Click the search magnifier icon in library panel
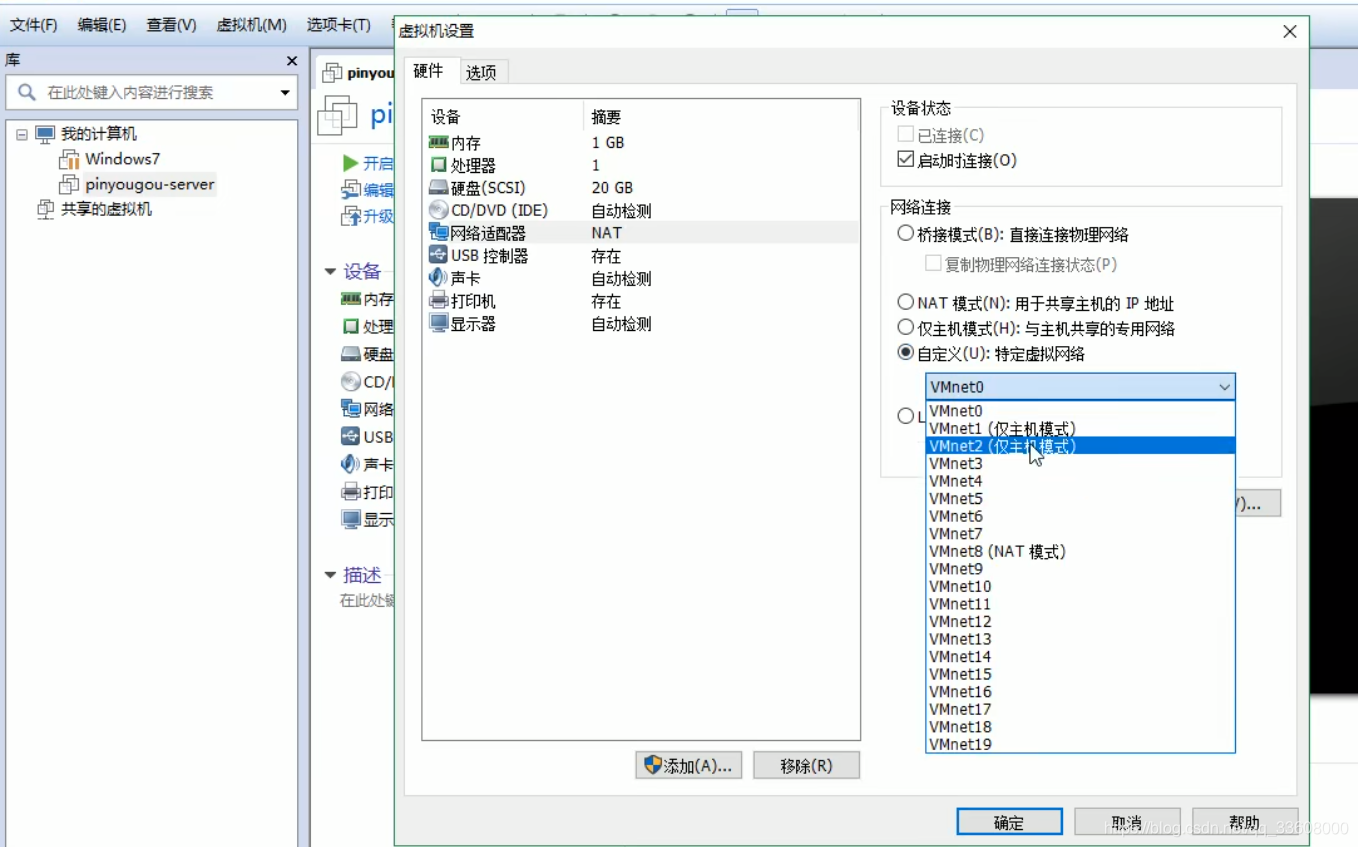 pos(27,92)
